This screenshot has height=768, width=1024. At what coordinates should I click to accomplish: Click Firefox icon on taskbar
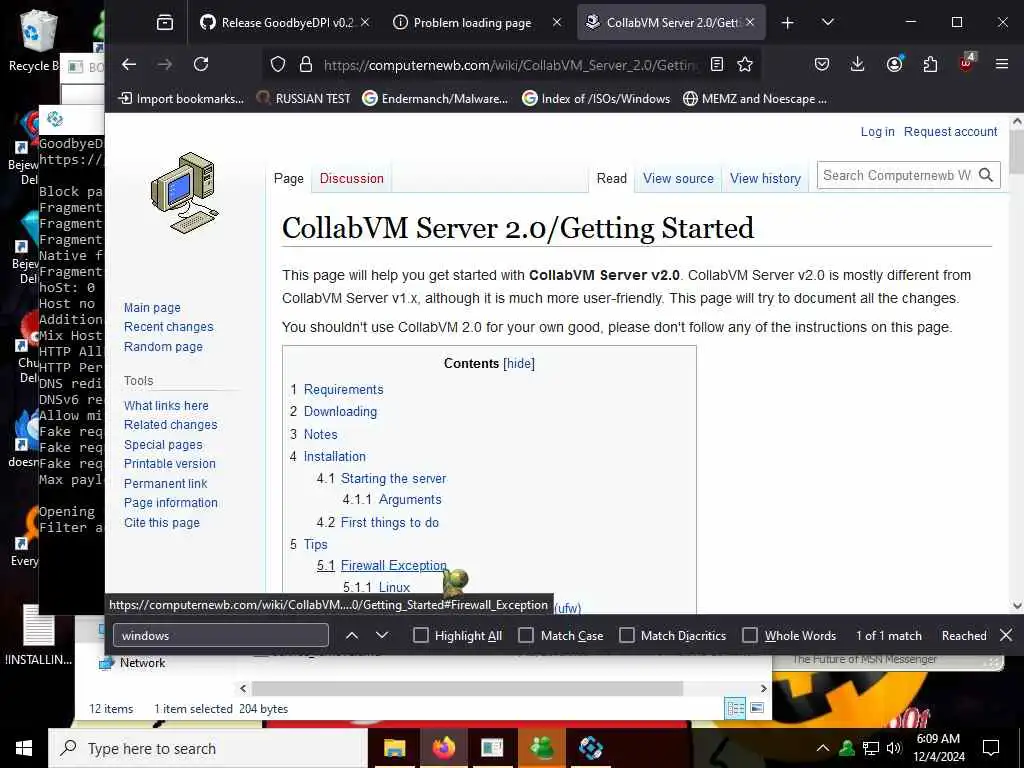443,748
